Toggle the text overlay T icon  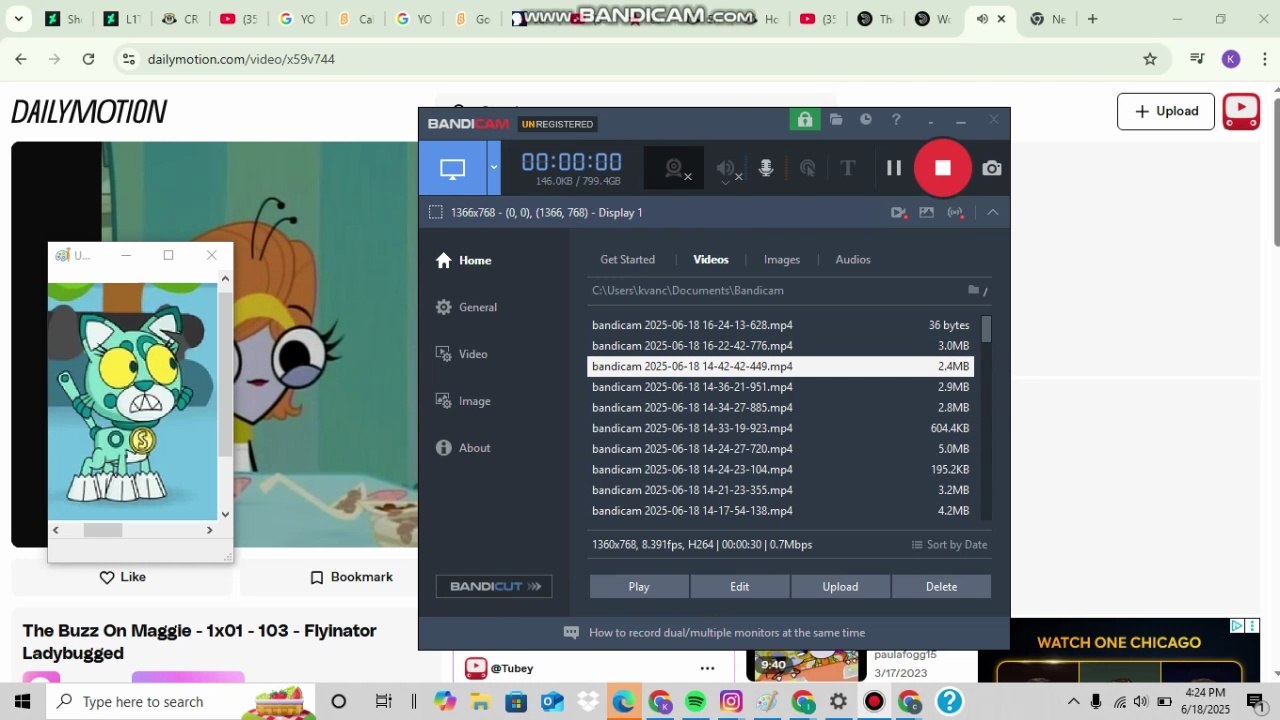click(x=848, y=168)
